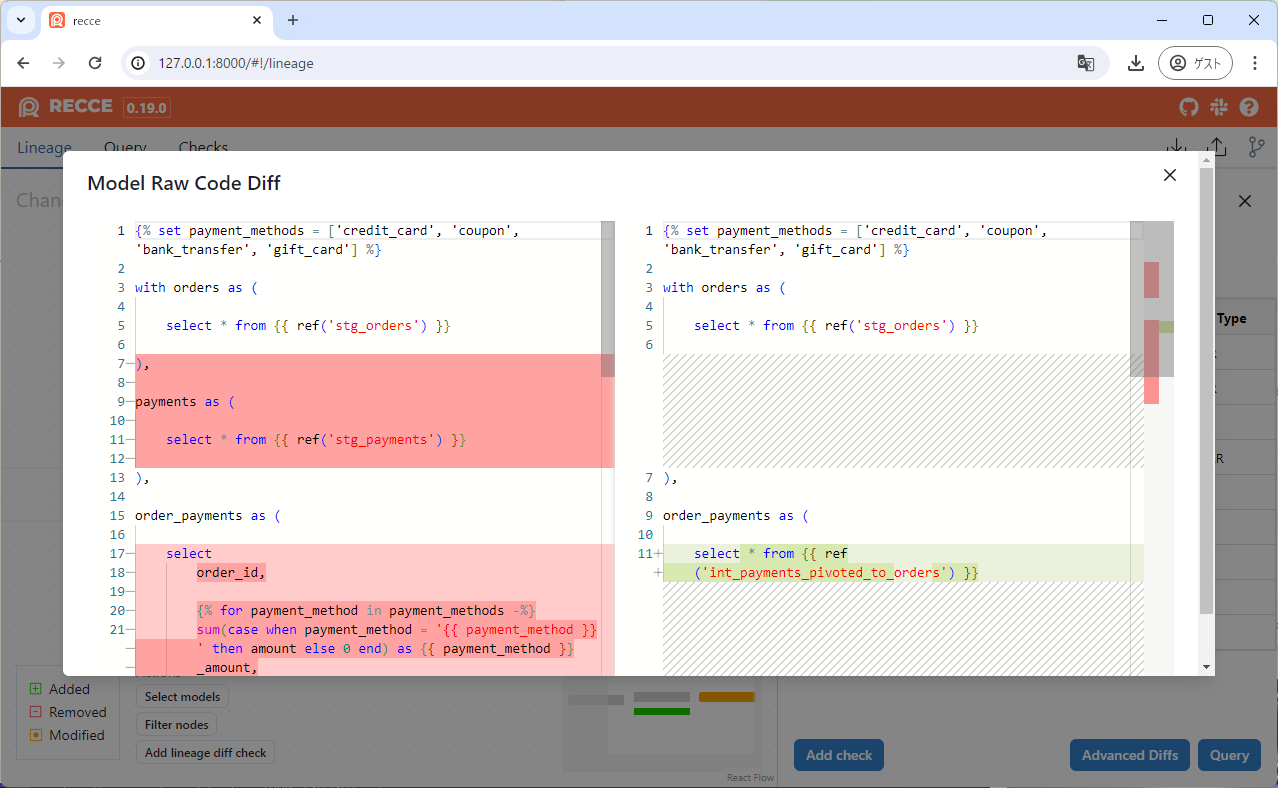
Task: Open Chrome's three-dot menu
Action: (1255, 62)
